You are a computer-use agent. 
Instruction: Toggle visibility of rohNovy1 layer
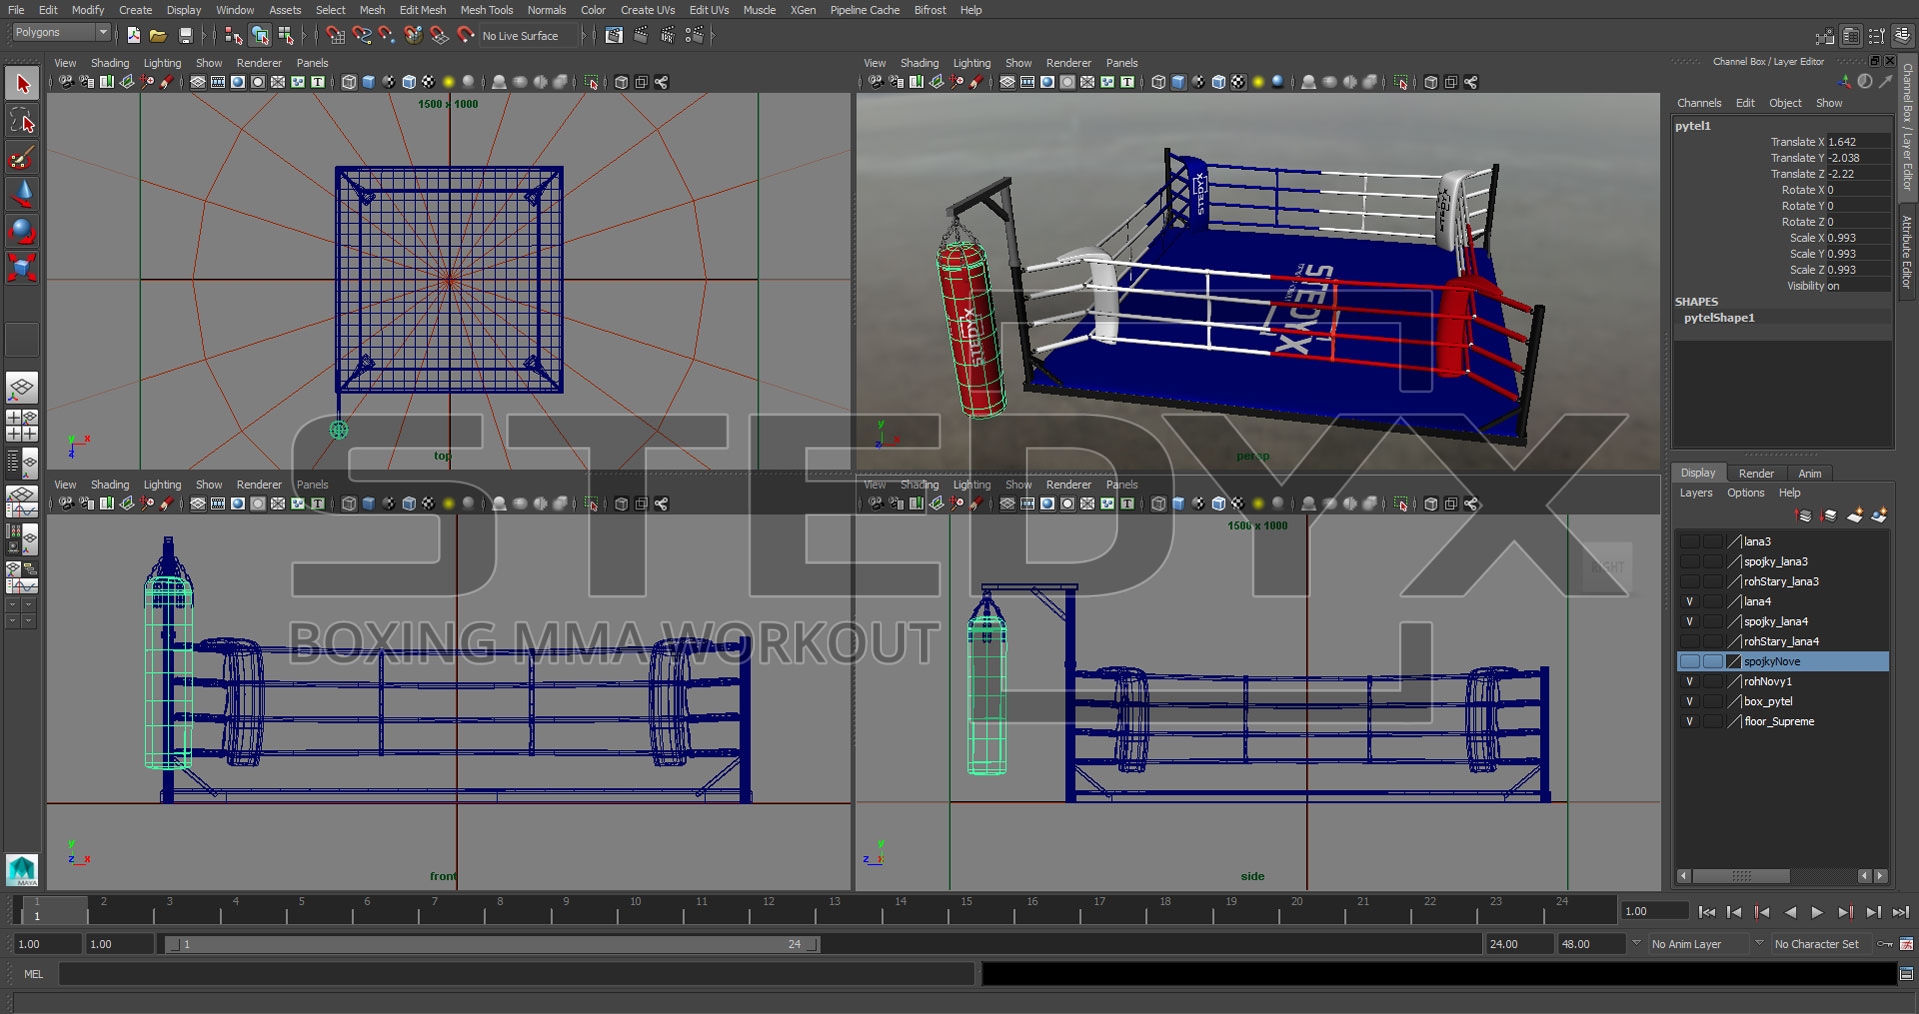1689,681
